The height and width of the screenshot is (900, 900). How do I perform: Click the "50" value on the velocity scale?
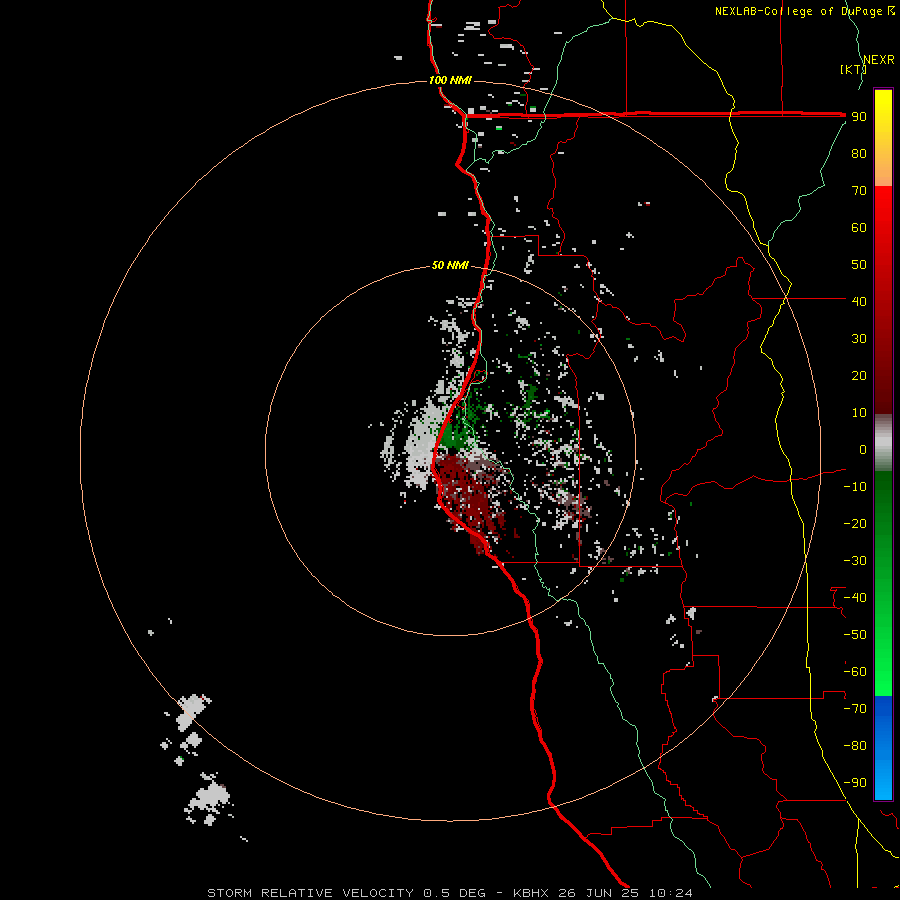coord(859,265)
